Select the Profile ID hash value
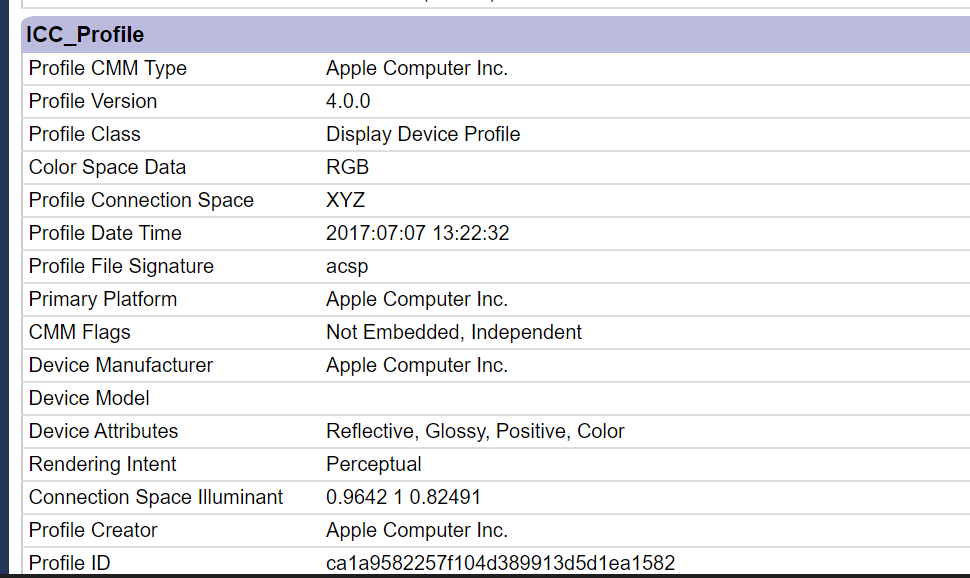This screenshot has height=578, width=970. (500, 564)
